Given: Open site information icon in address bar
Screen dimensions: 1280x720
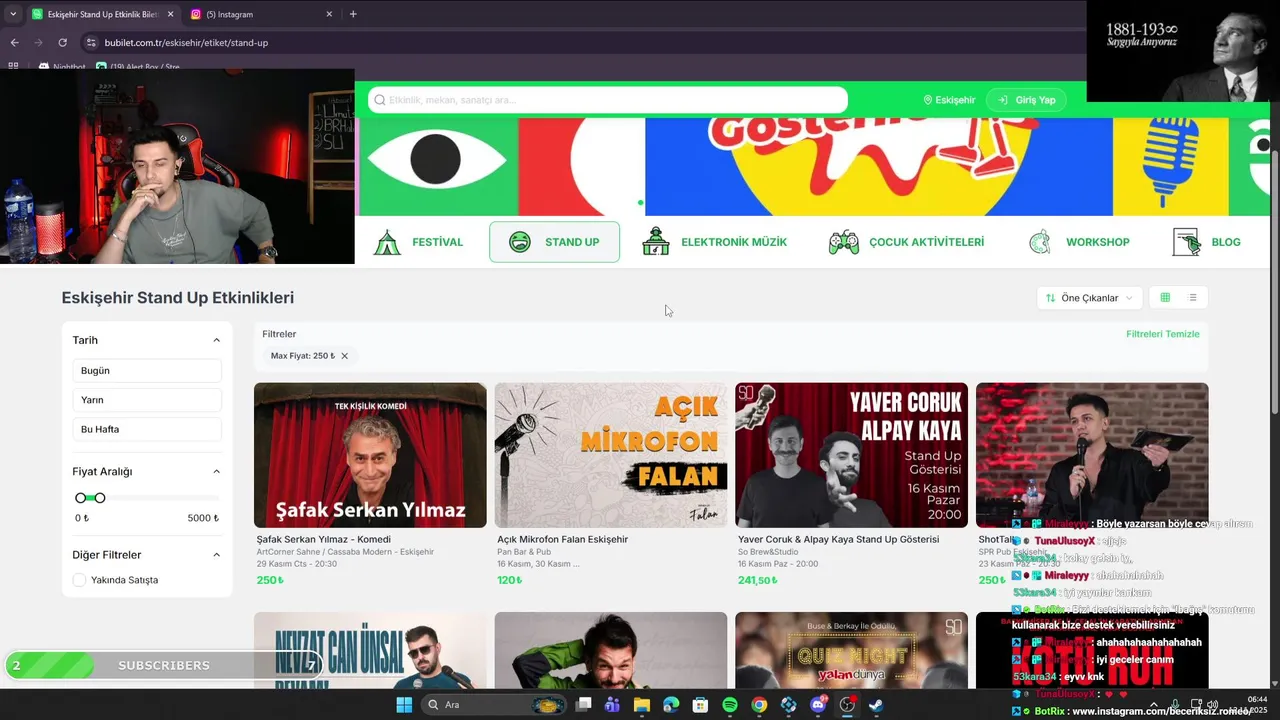Looking at the screenshot, I should coord(91,42).
